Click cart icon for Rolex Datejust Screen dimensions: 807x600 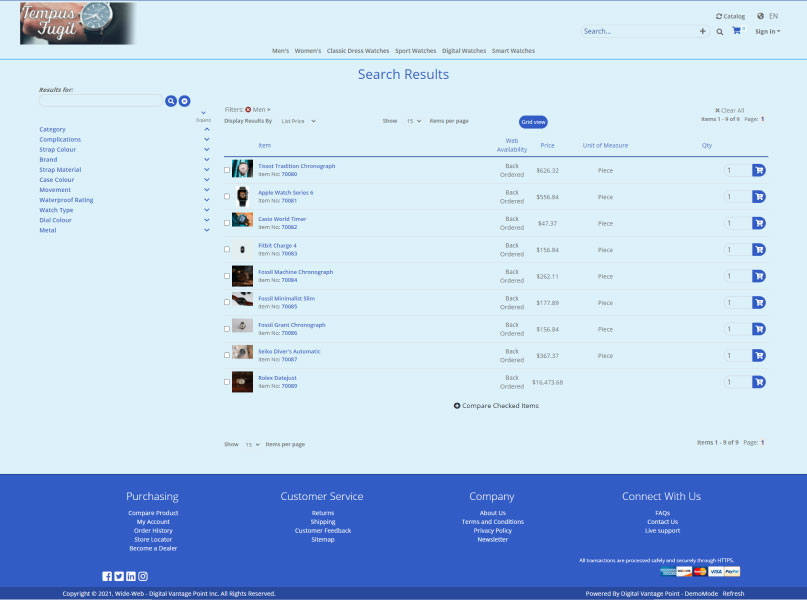point(759,382)
